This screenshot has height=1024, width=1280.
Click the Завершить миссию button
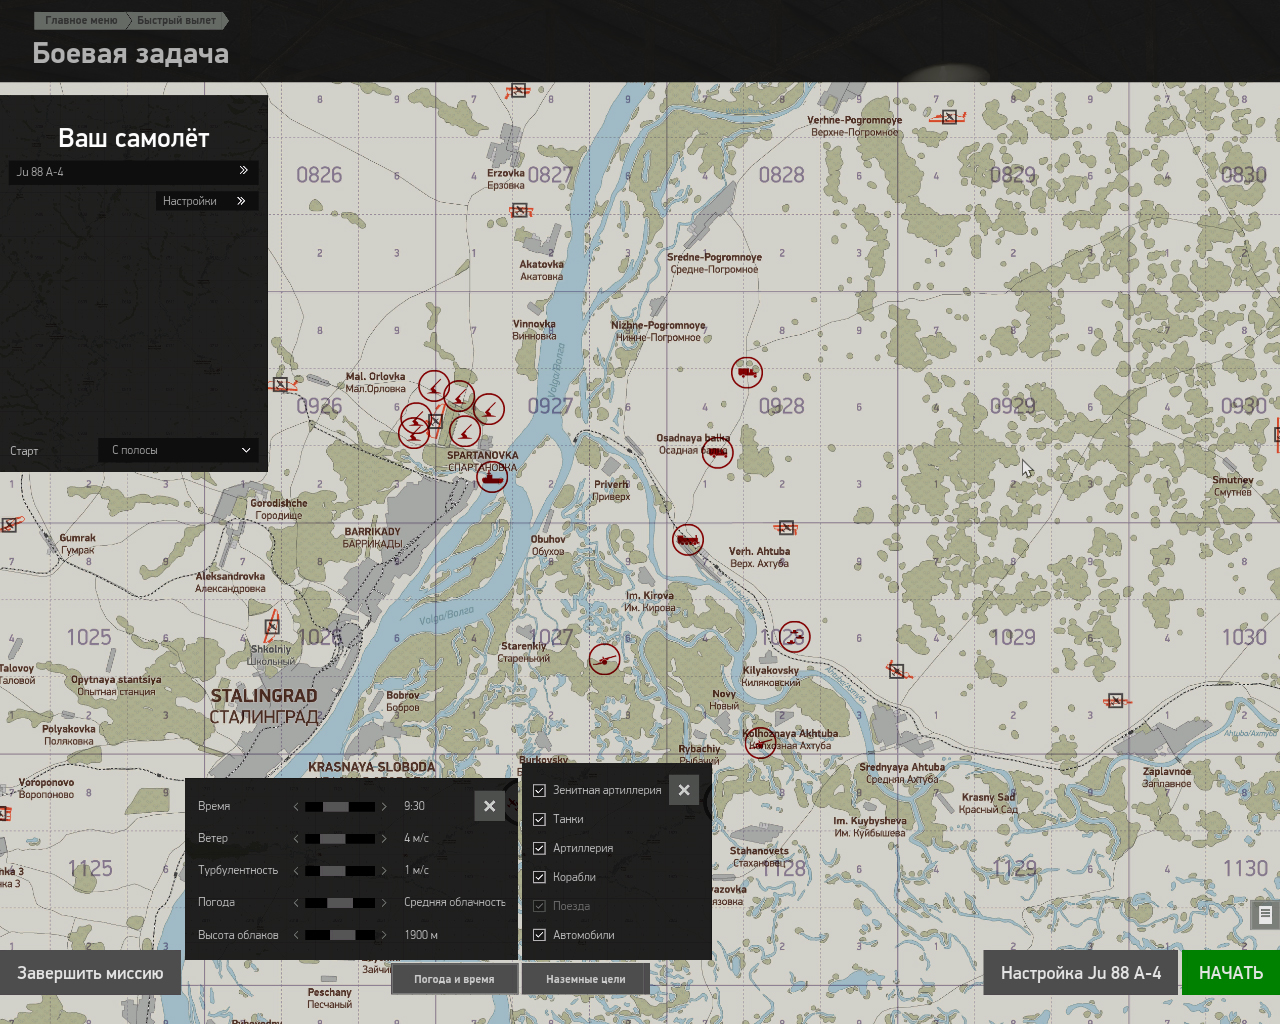click(90, 973)
